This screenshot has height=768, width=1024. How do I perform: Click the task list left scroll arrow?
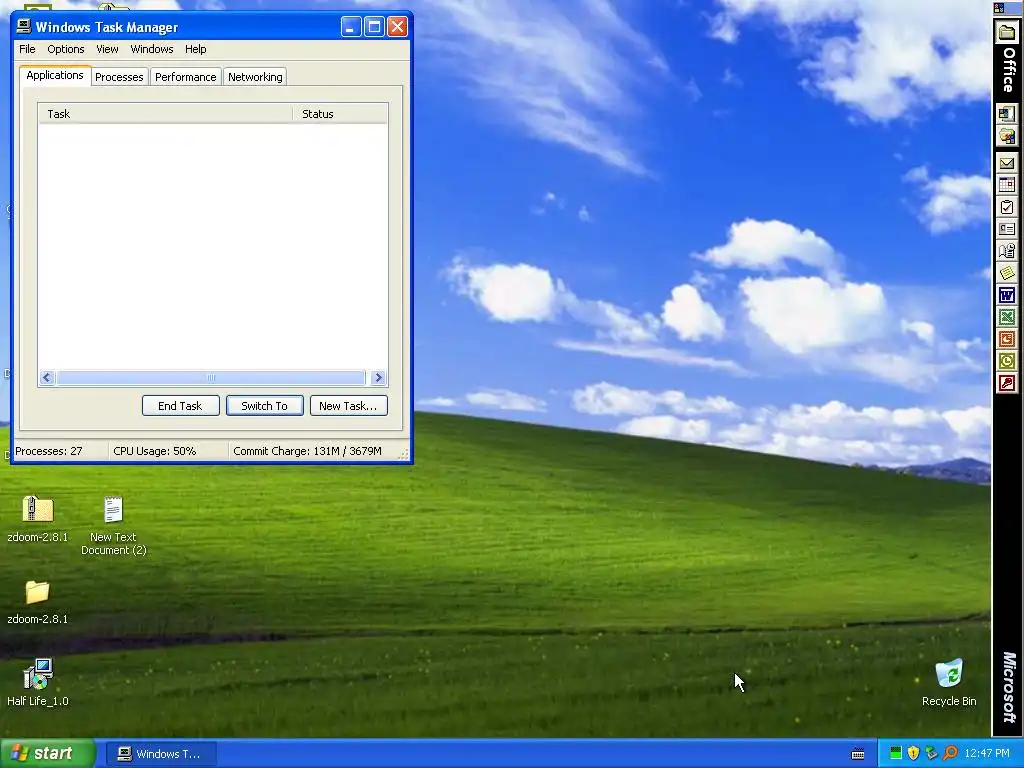pos(46,377)
